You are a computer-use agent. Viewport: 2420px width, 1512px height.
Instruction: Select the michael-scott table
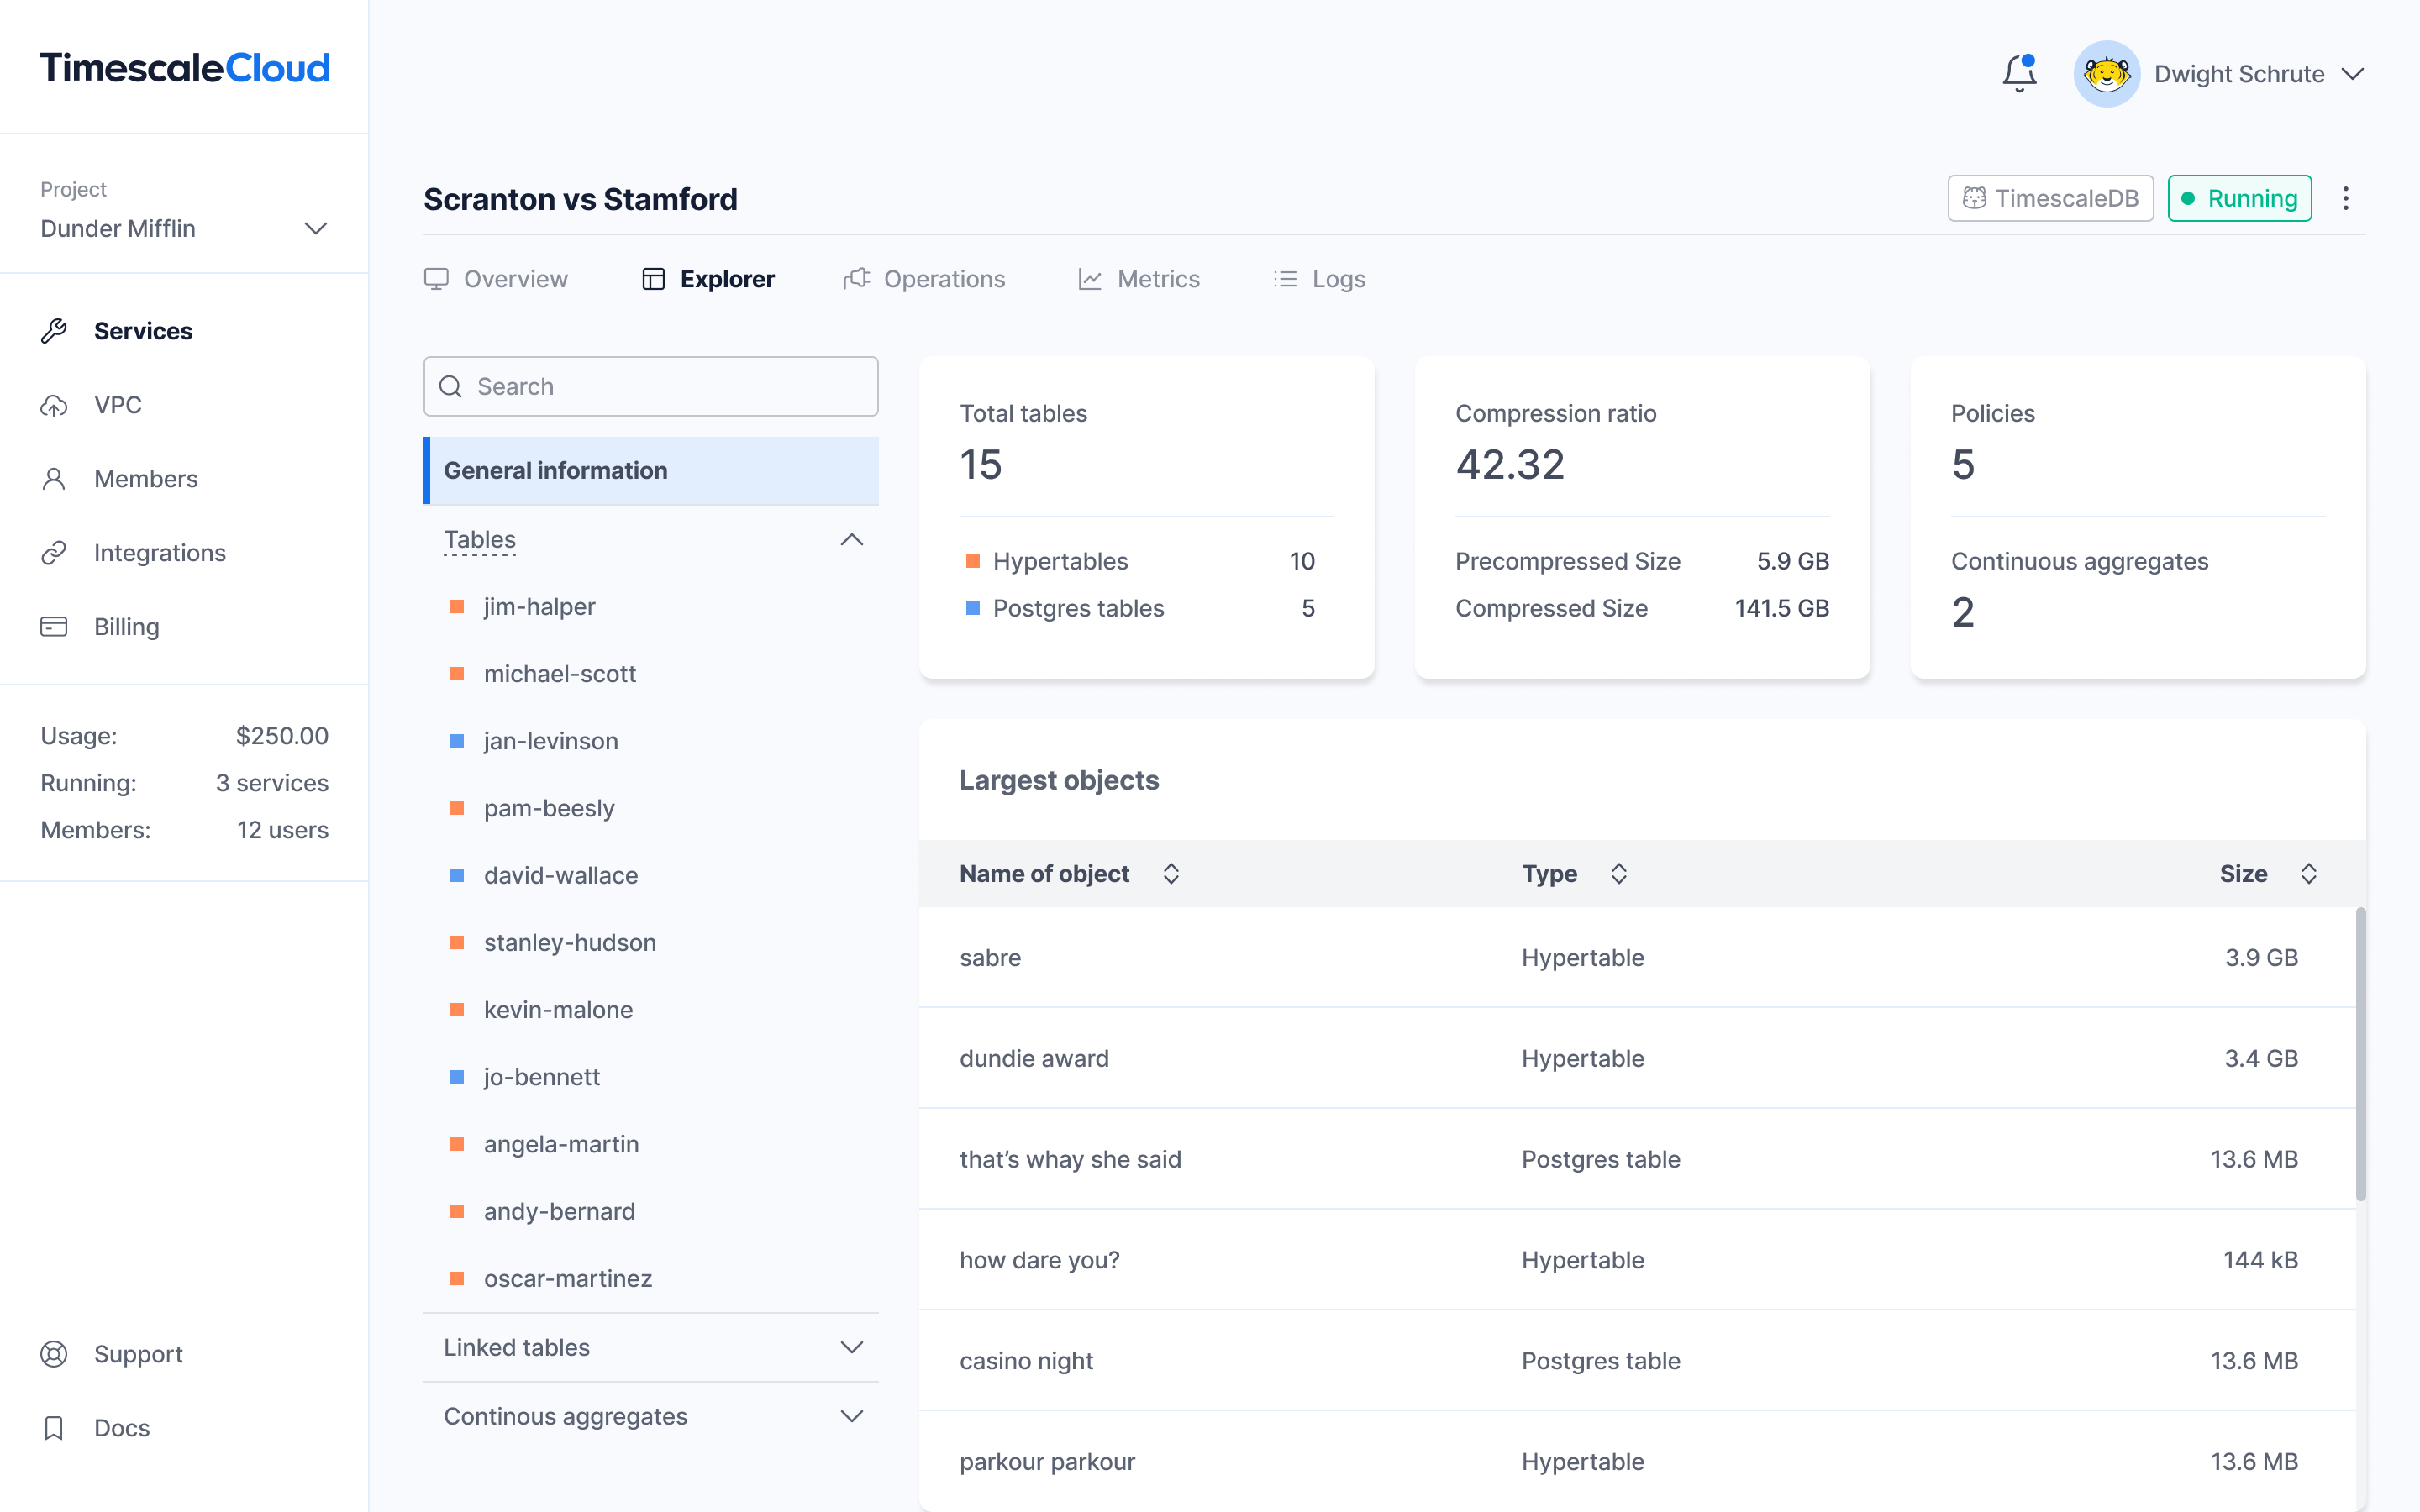559,674
